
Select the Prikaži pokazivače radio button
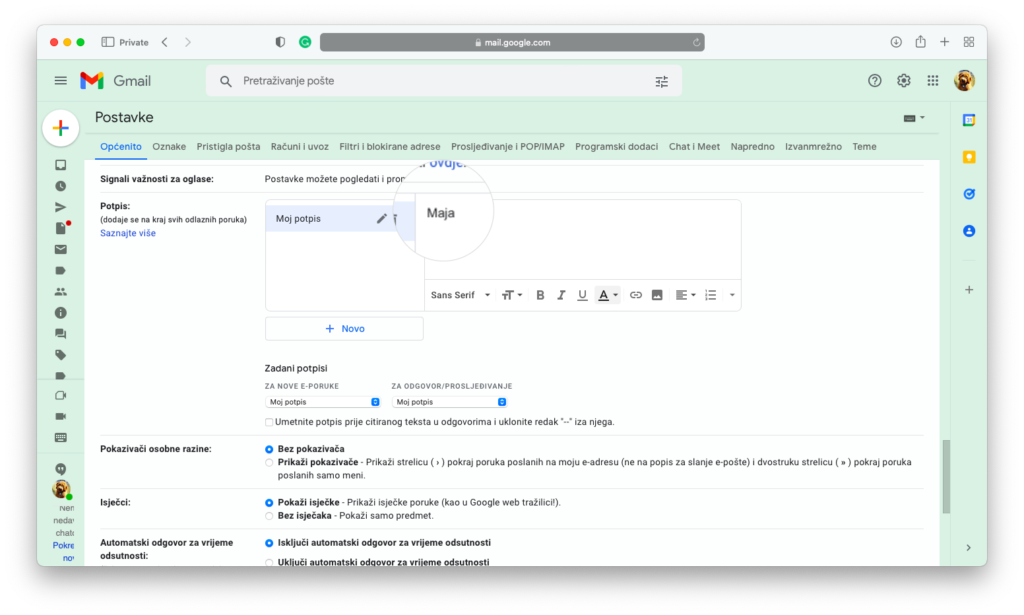pos(269,463)
